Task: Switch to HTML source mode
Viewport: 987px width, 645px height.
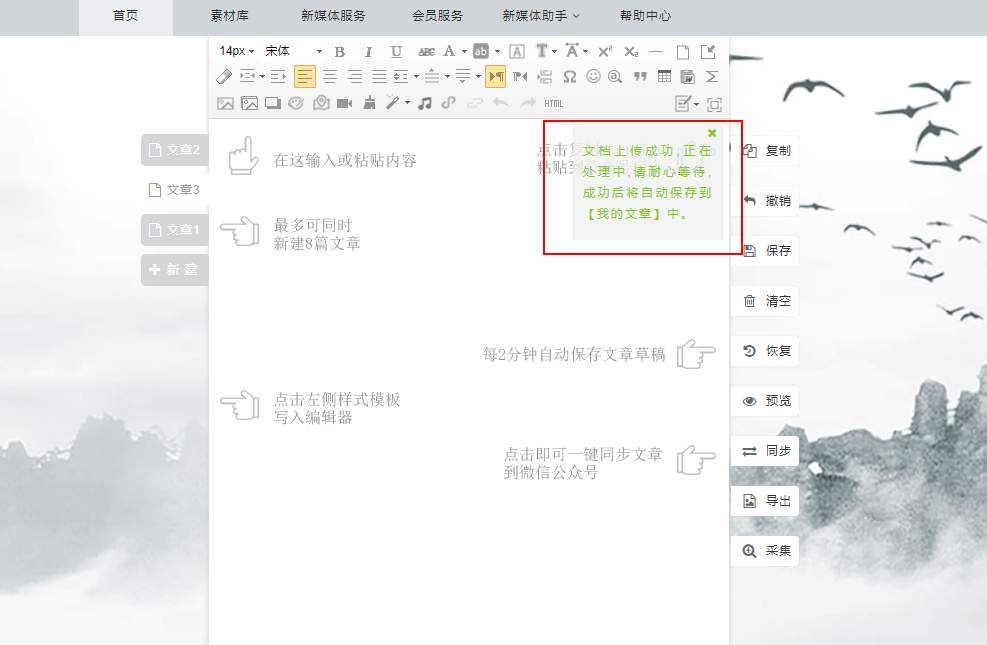Action: tap(553, 103)
